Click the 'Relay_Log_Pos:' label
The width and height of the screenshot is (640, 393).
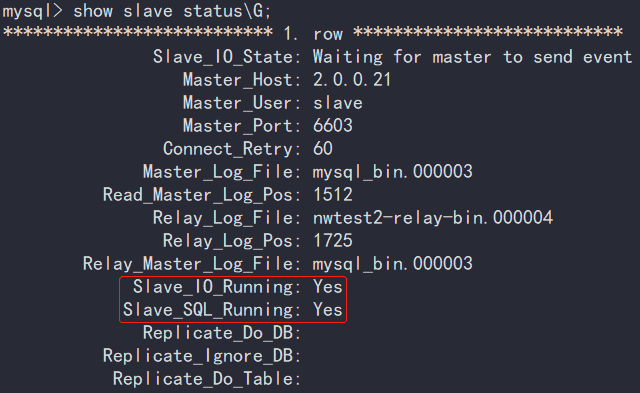(x=232, y=241)
